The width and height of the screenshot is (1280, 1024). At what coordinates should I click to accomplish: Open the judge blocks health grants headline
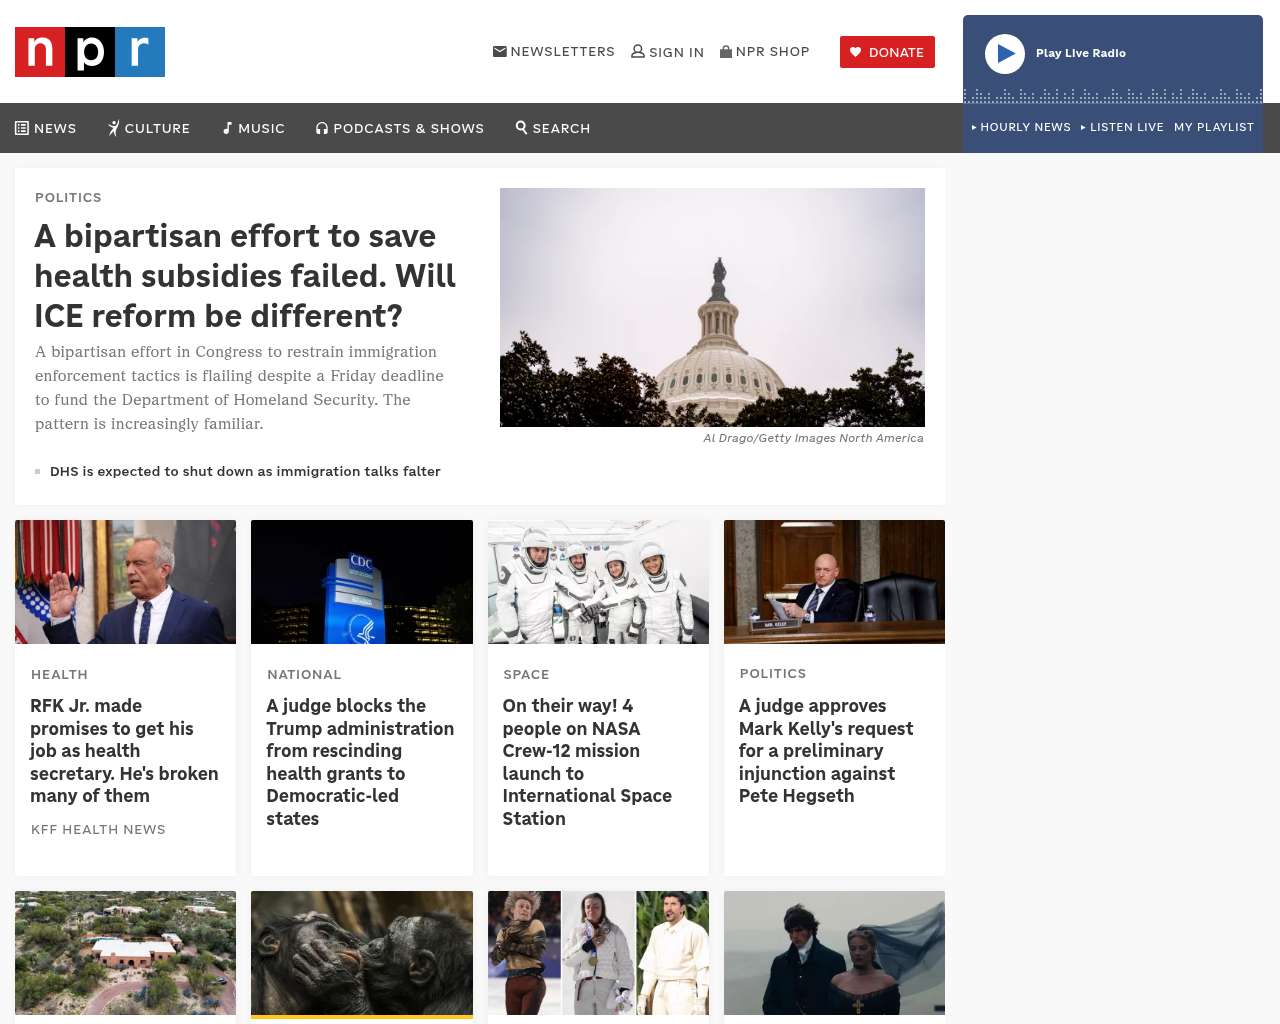(360, 762)
